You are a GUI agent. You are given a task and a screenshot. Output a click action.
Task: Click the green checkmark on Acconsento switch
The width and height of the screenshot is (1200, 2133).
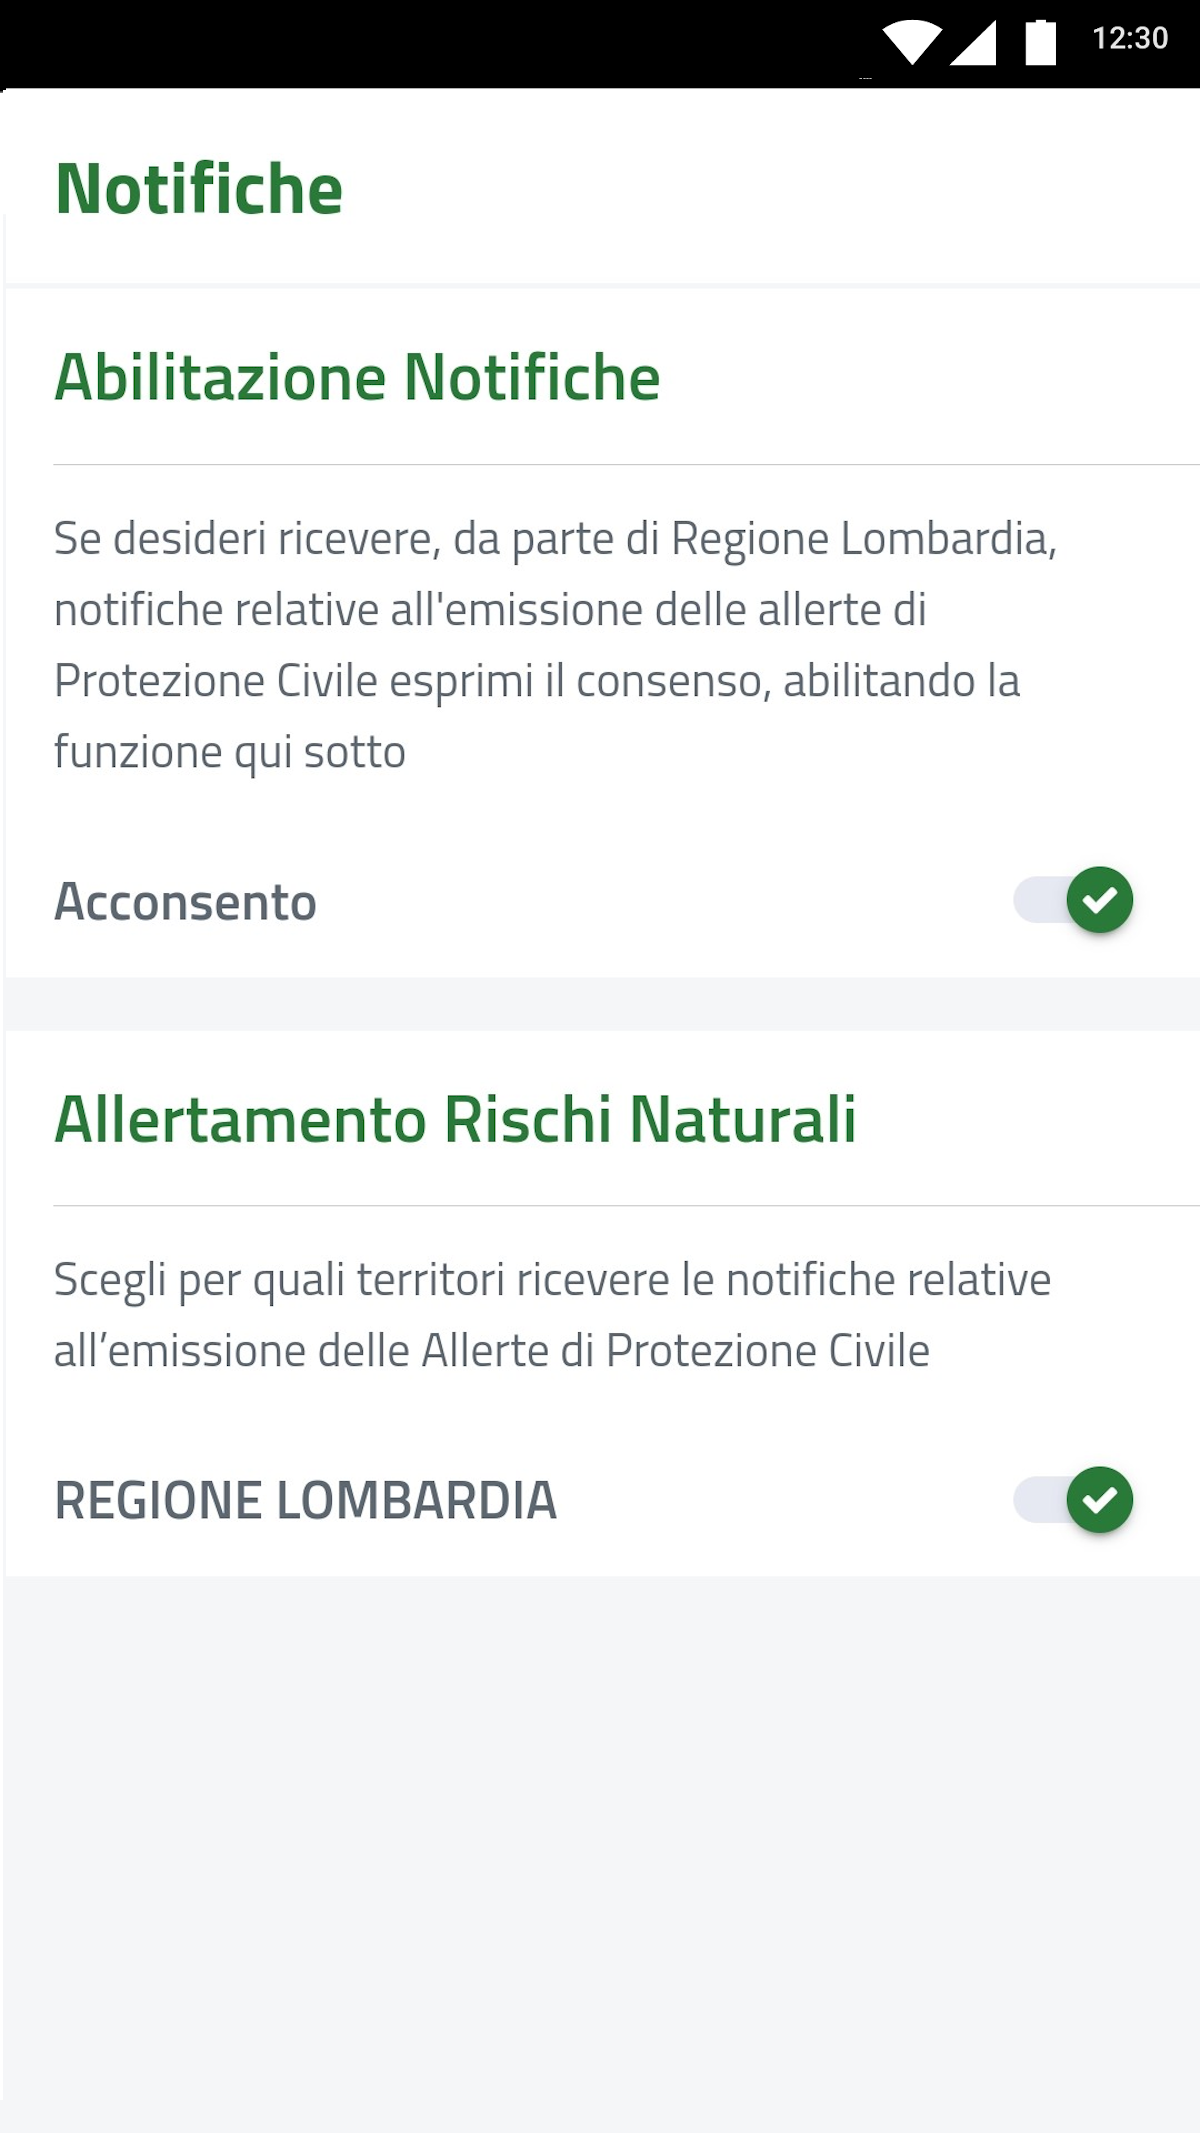pyautogui.click(x=1100, y=900)
